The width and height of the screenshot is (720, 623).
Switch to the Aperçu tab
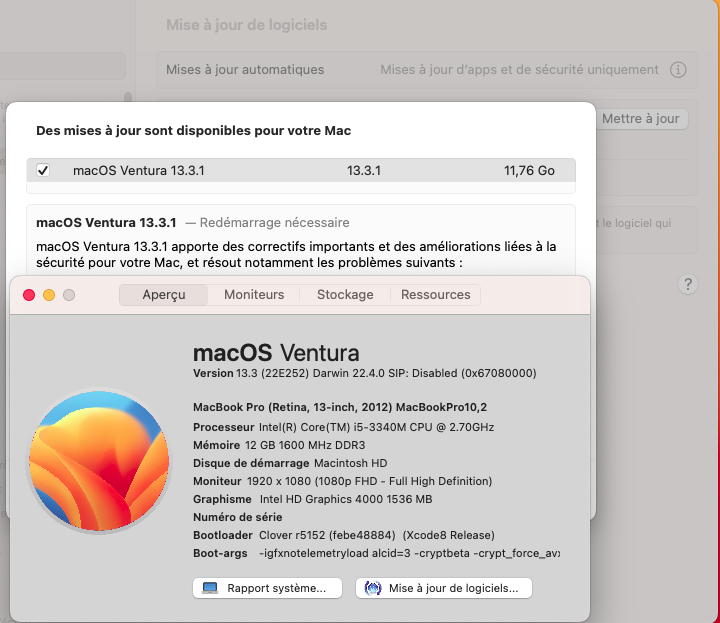point(163,295)
